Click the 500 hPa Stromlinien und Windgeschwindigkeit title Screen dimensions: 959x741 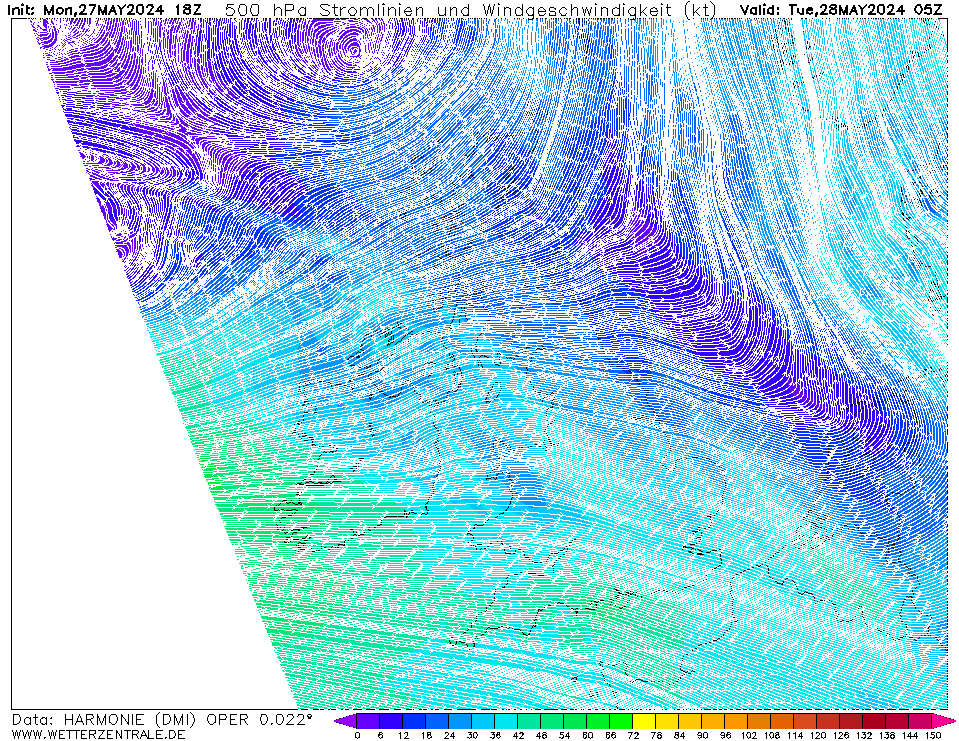pos(471,10)
